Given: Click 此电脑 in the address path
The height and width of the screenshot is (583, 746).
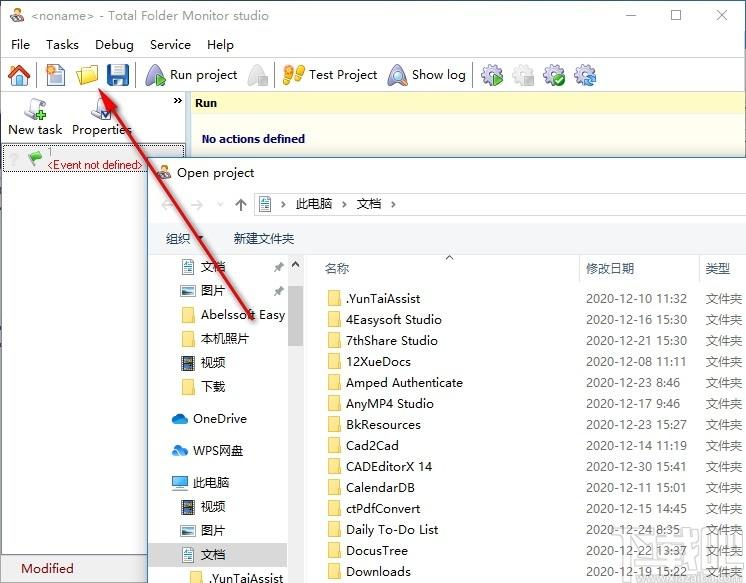Looking at the screenshot, I should pos(314,204).
